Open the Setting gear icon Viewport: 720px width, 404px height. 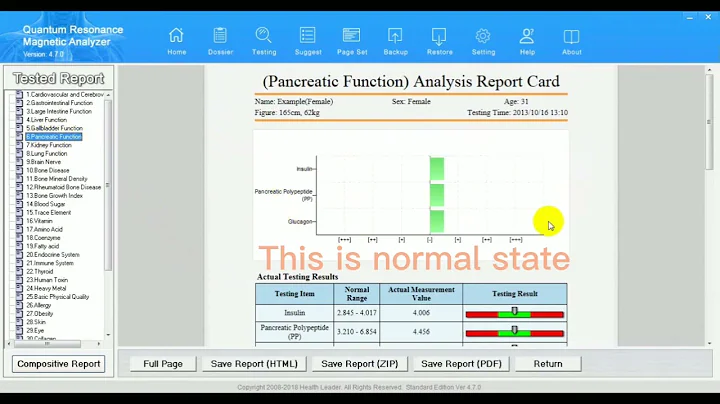(483, 36)
